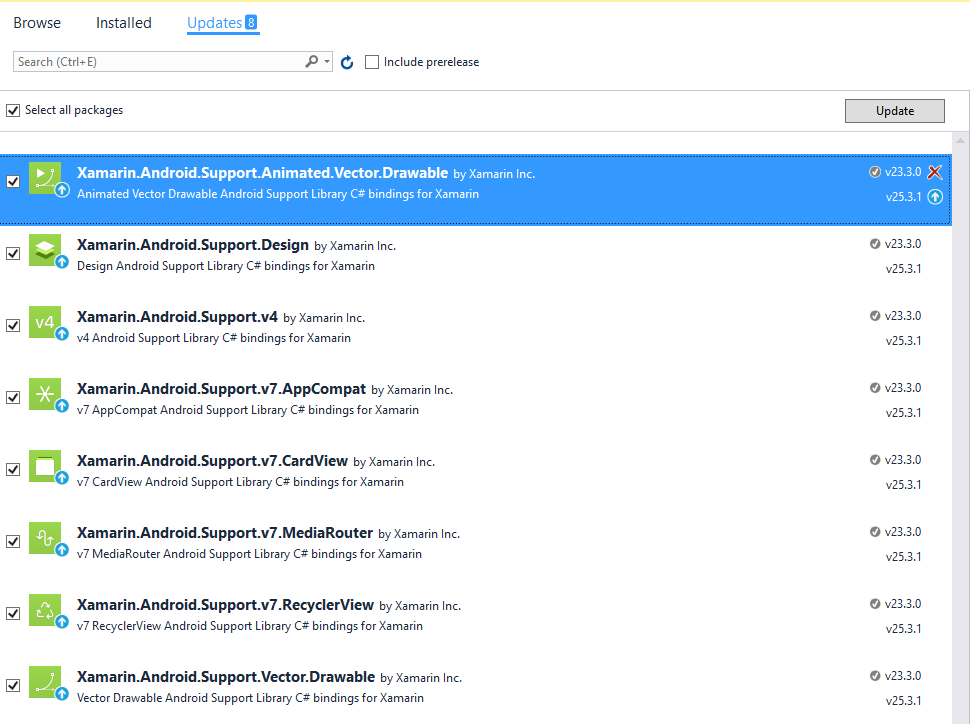Select the Xamarin.Android.Support.v4 package name
This screenshot has width=970, height=724.
pos(177,317)
